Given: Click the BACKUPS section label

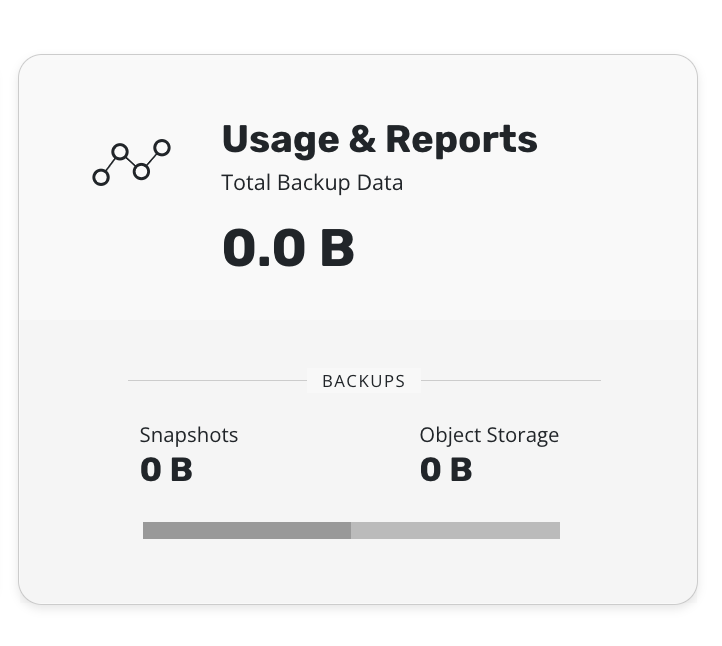Looking at the screenshot, I should (x=364, y=381).
